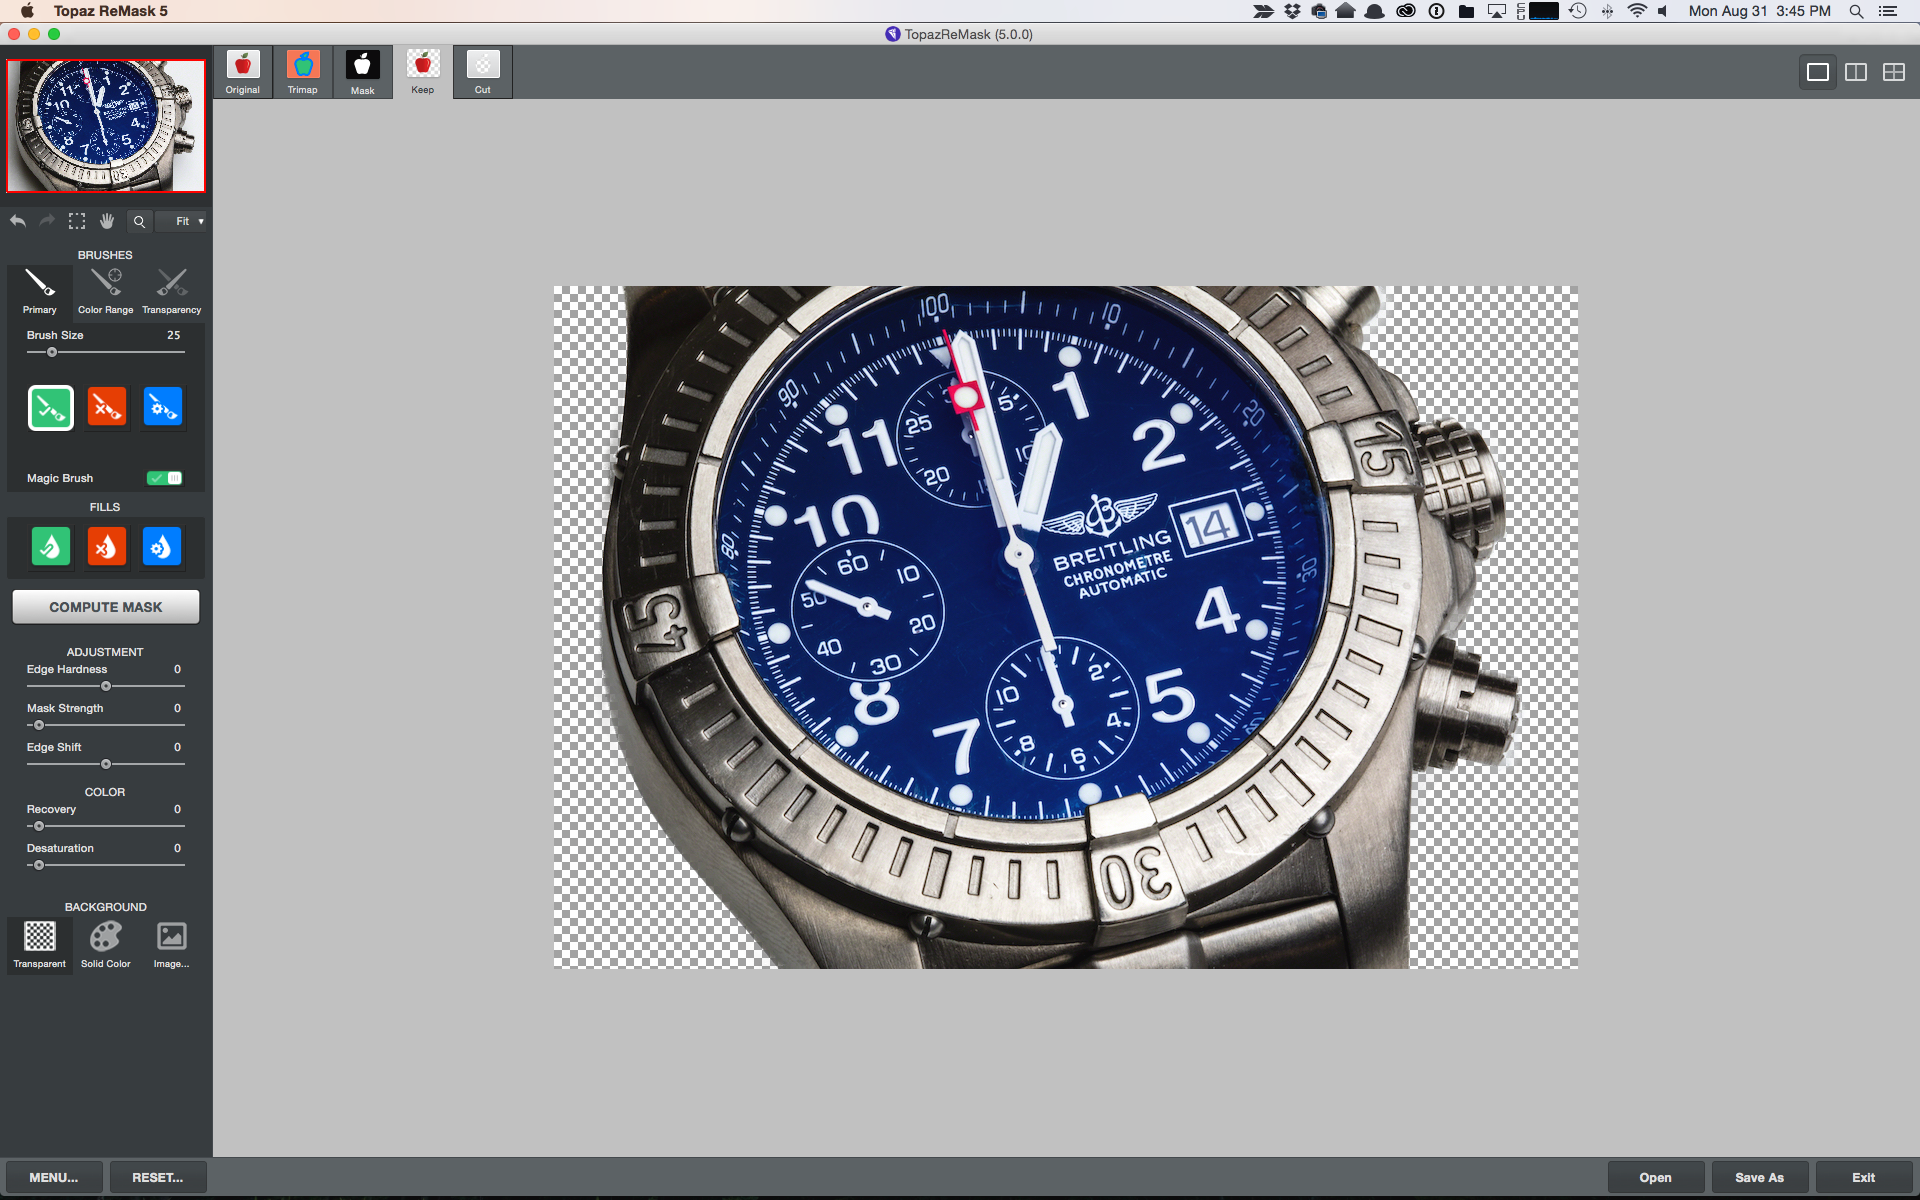Click the watch image on canvas
Screen dimensions: 1920x1200
tap(1066, 627)
